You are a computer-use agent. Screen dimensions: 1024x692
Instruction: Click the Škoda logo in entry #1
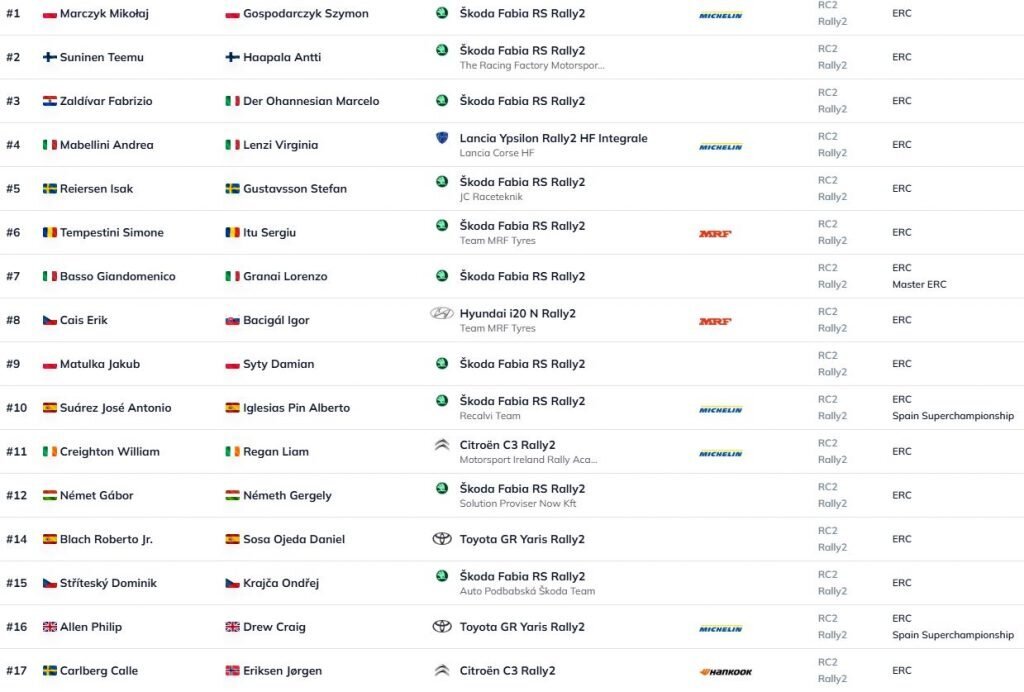(x=442, y=13)
